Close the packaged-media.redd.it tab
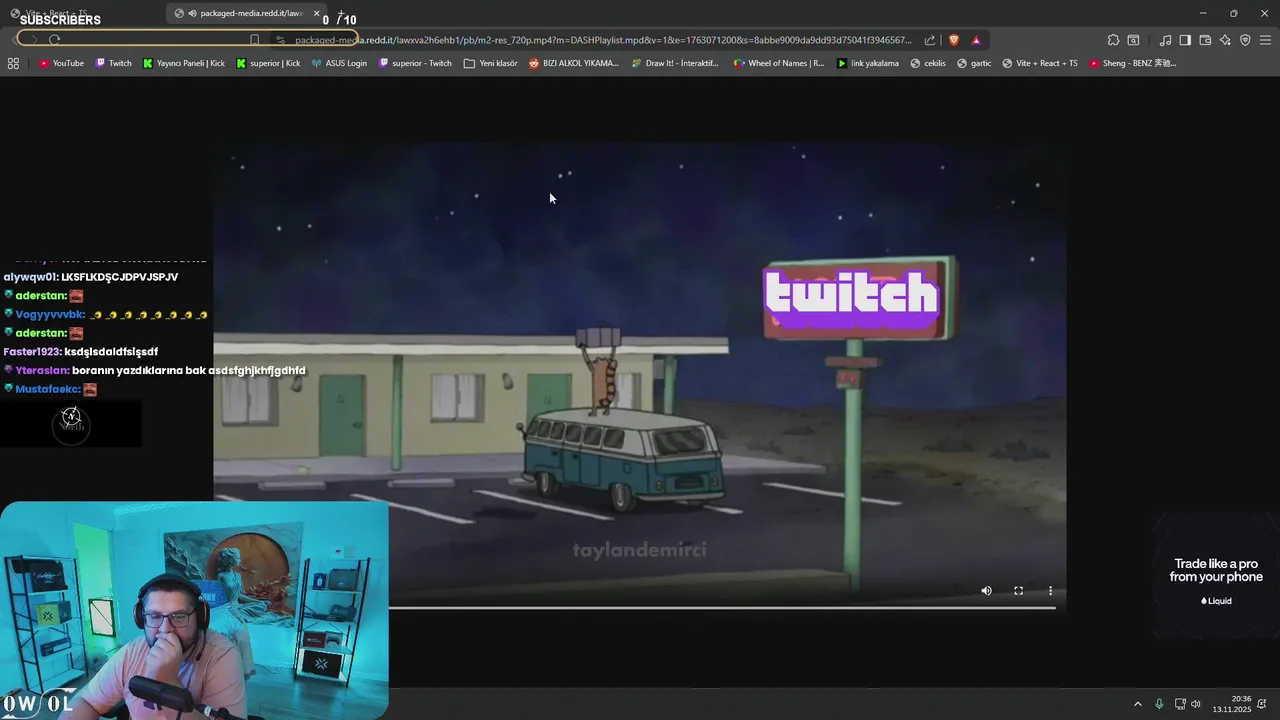Viewport: 1280px width, 720px height. [x=317, y=13]
